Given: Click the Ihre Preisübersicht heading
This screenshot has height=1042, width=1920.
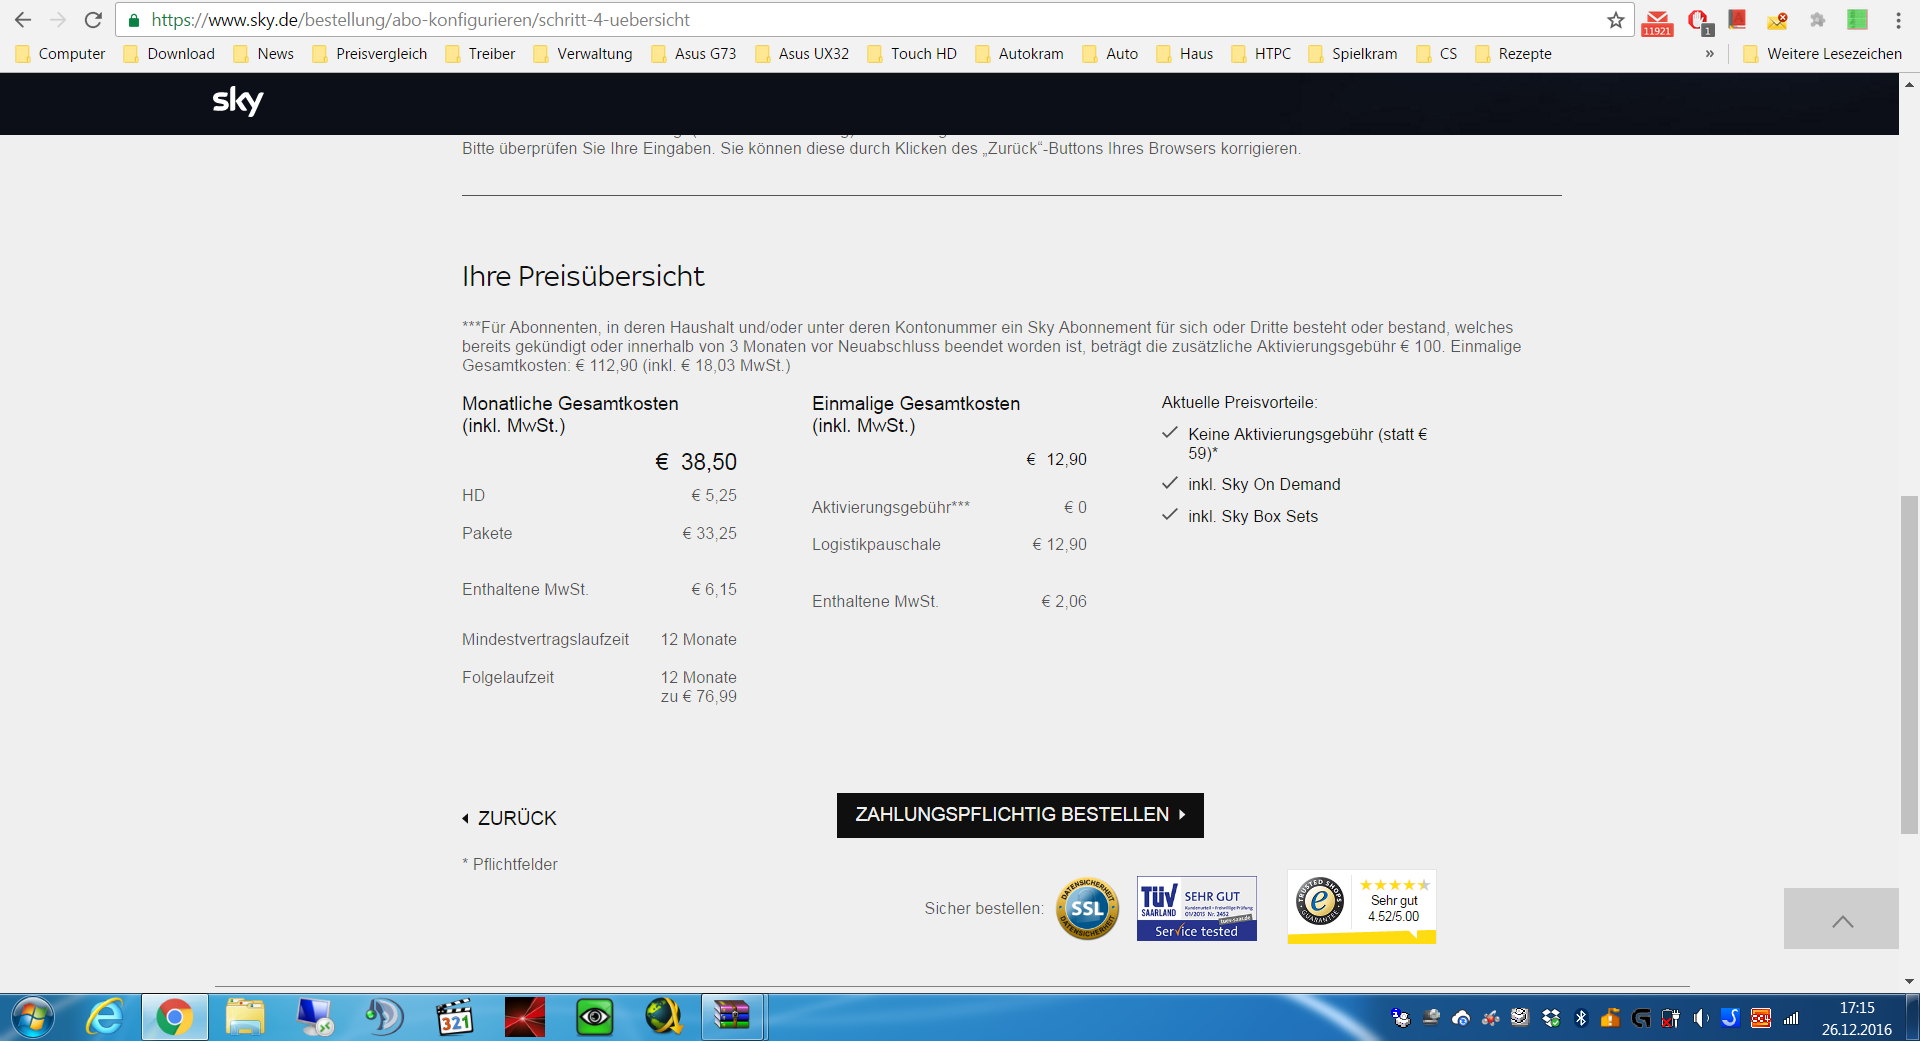Looking at the screenshot, I should click(583, 276).
